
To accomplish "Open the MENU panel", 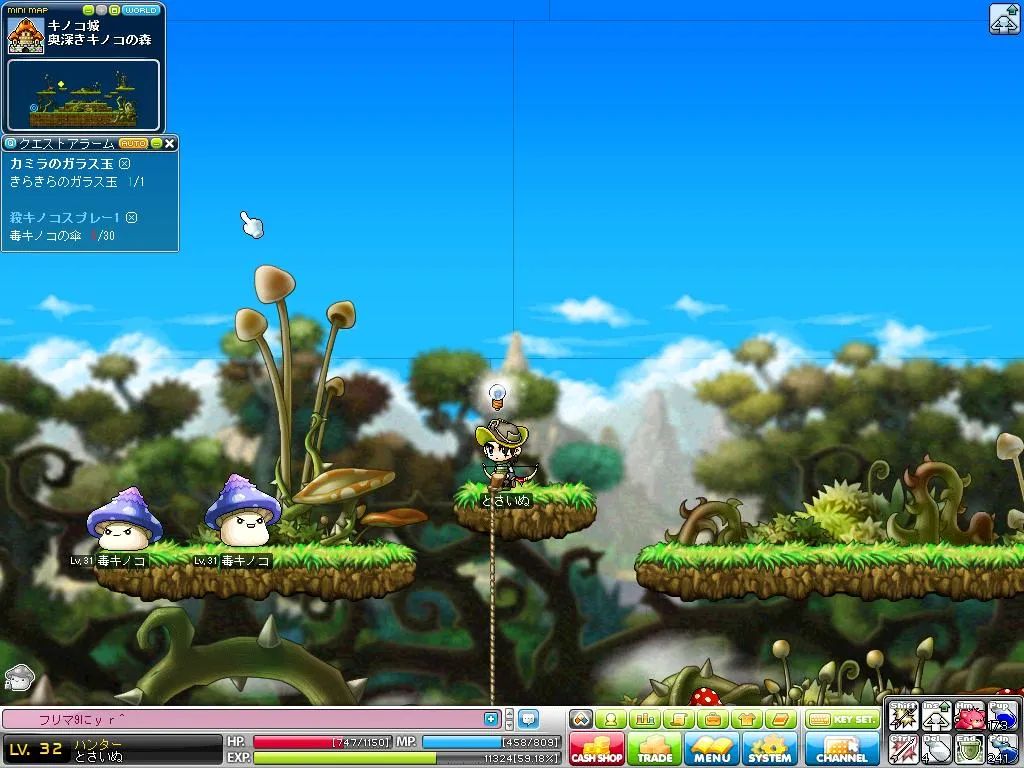I will pos(712,749).
